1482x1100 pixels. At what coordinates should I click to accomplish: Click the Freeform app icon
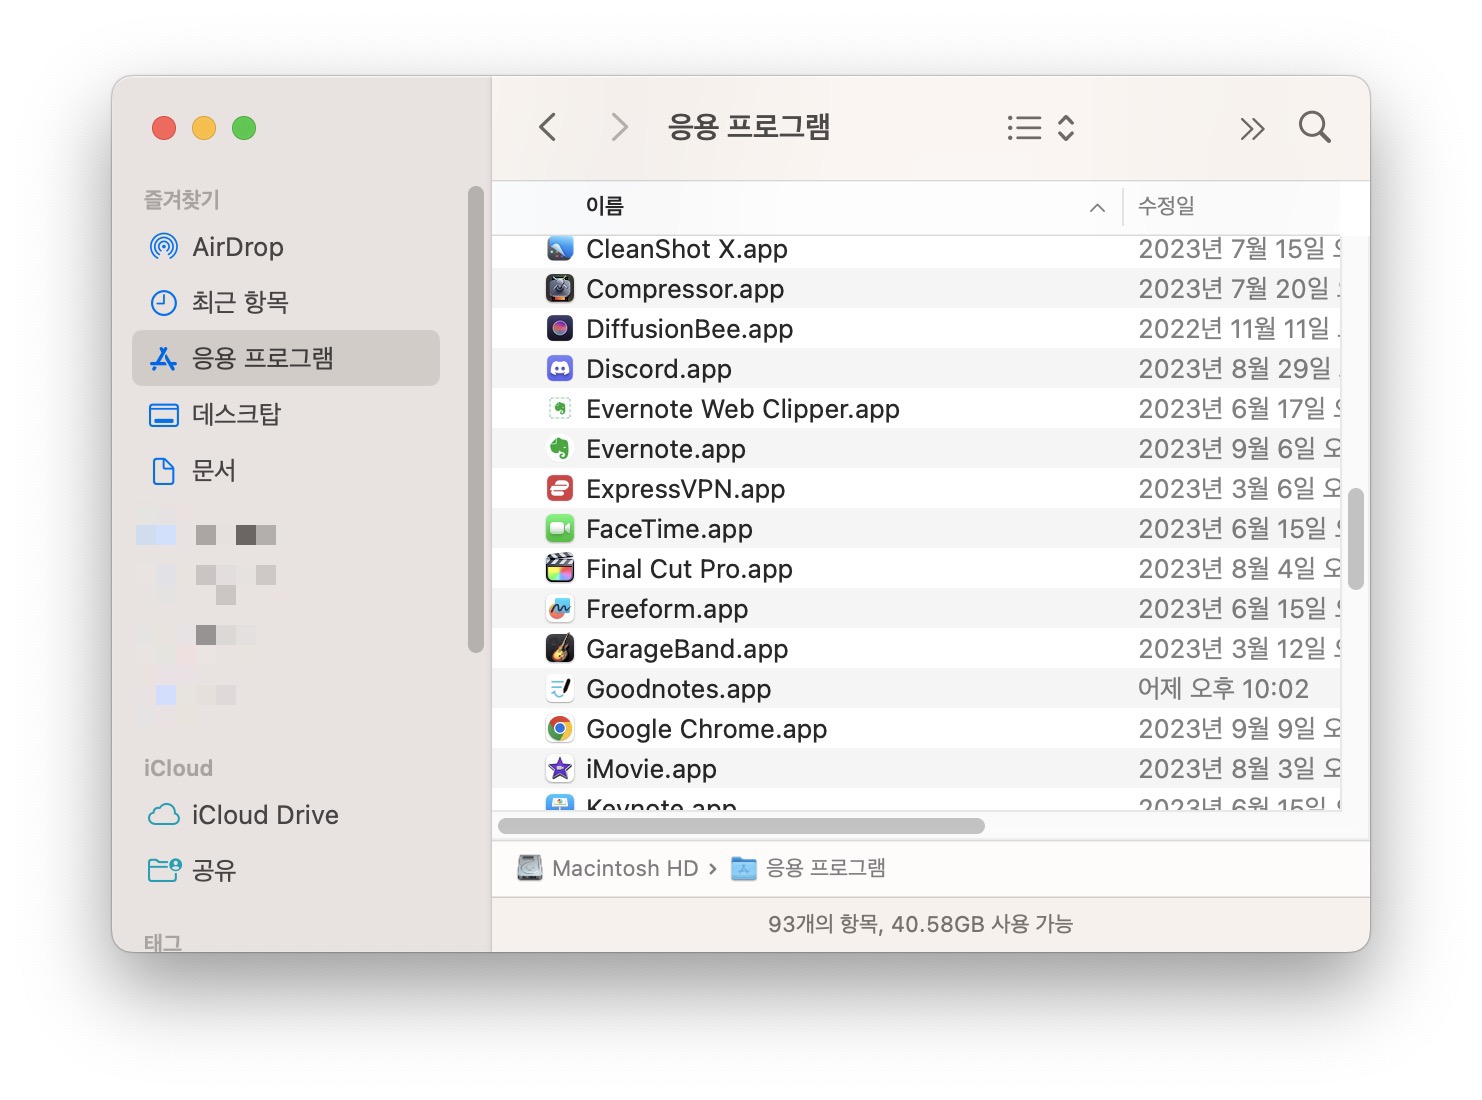[560, 609]
